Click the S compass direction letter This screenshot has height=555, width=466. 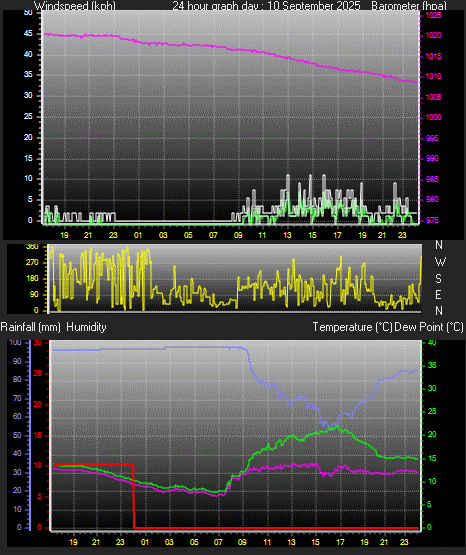(438, 279)
